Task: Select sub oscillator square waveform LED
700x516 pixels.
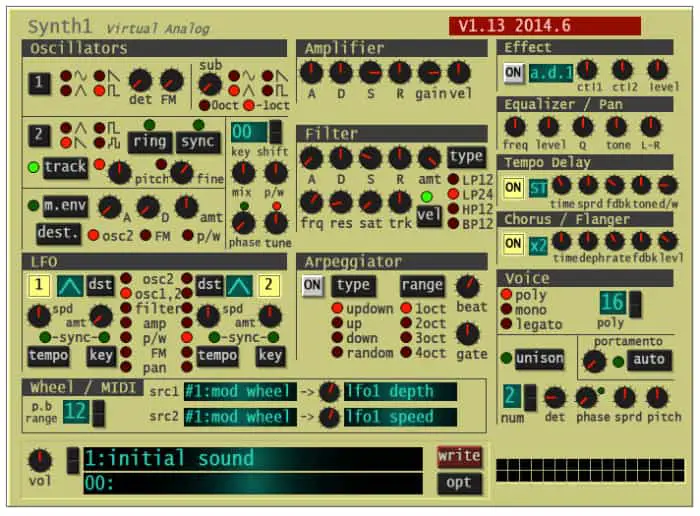Action: click(x=267, y=91)
